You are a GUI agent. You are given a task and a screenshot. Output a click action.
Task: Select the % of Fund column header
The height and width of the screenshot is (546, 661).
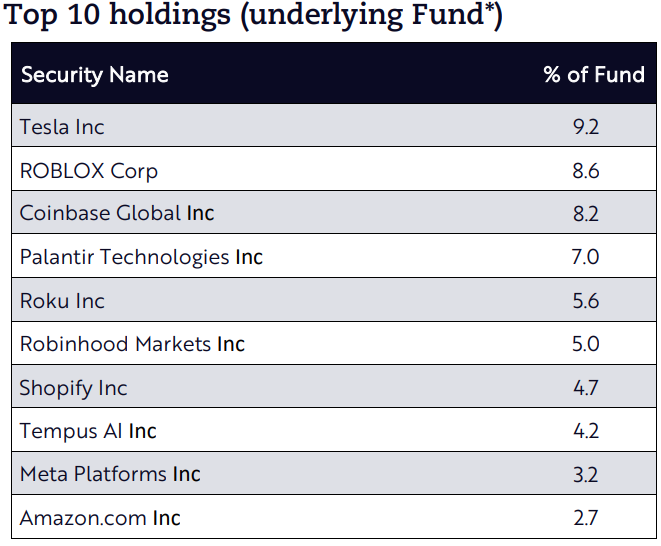594,75
